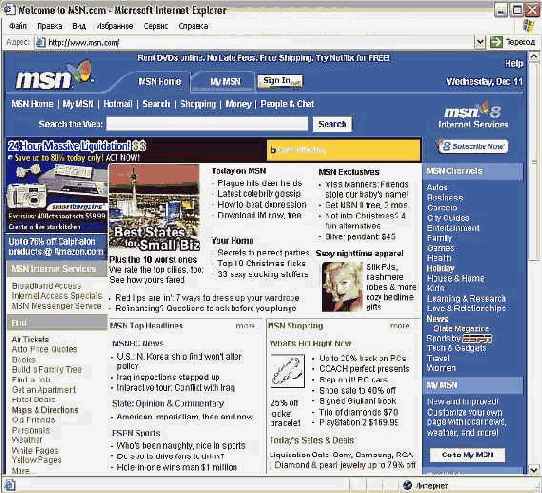Open the Business channel link
This screenshot has width=542, height=493.
pos(445,197)
